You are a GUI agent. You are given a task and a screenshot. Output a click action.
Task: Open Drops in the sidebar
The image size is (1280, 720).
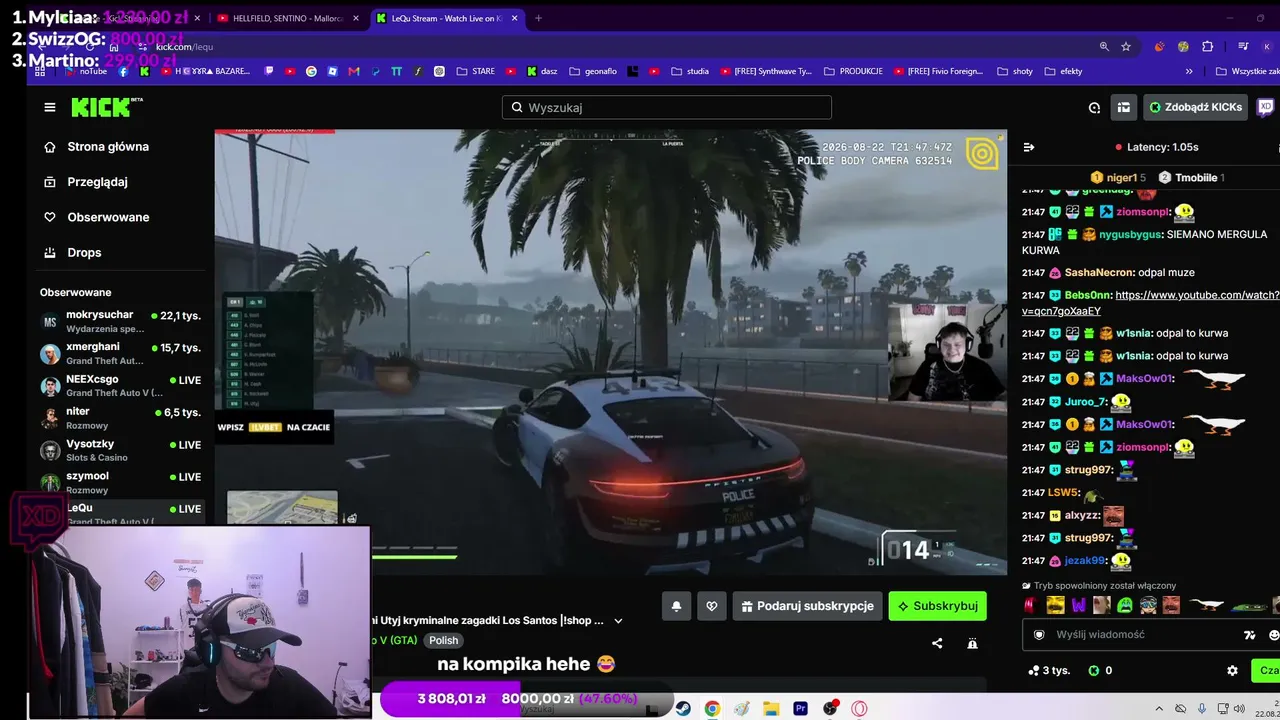pos(84,252)
